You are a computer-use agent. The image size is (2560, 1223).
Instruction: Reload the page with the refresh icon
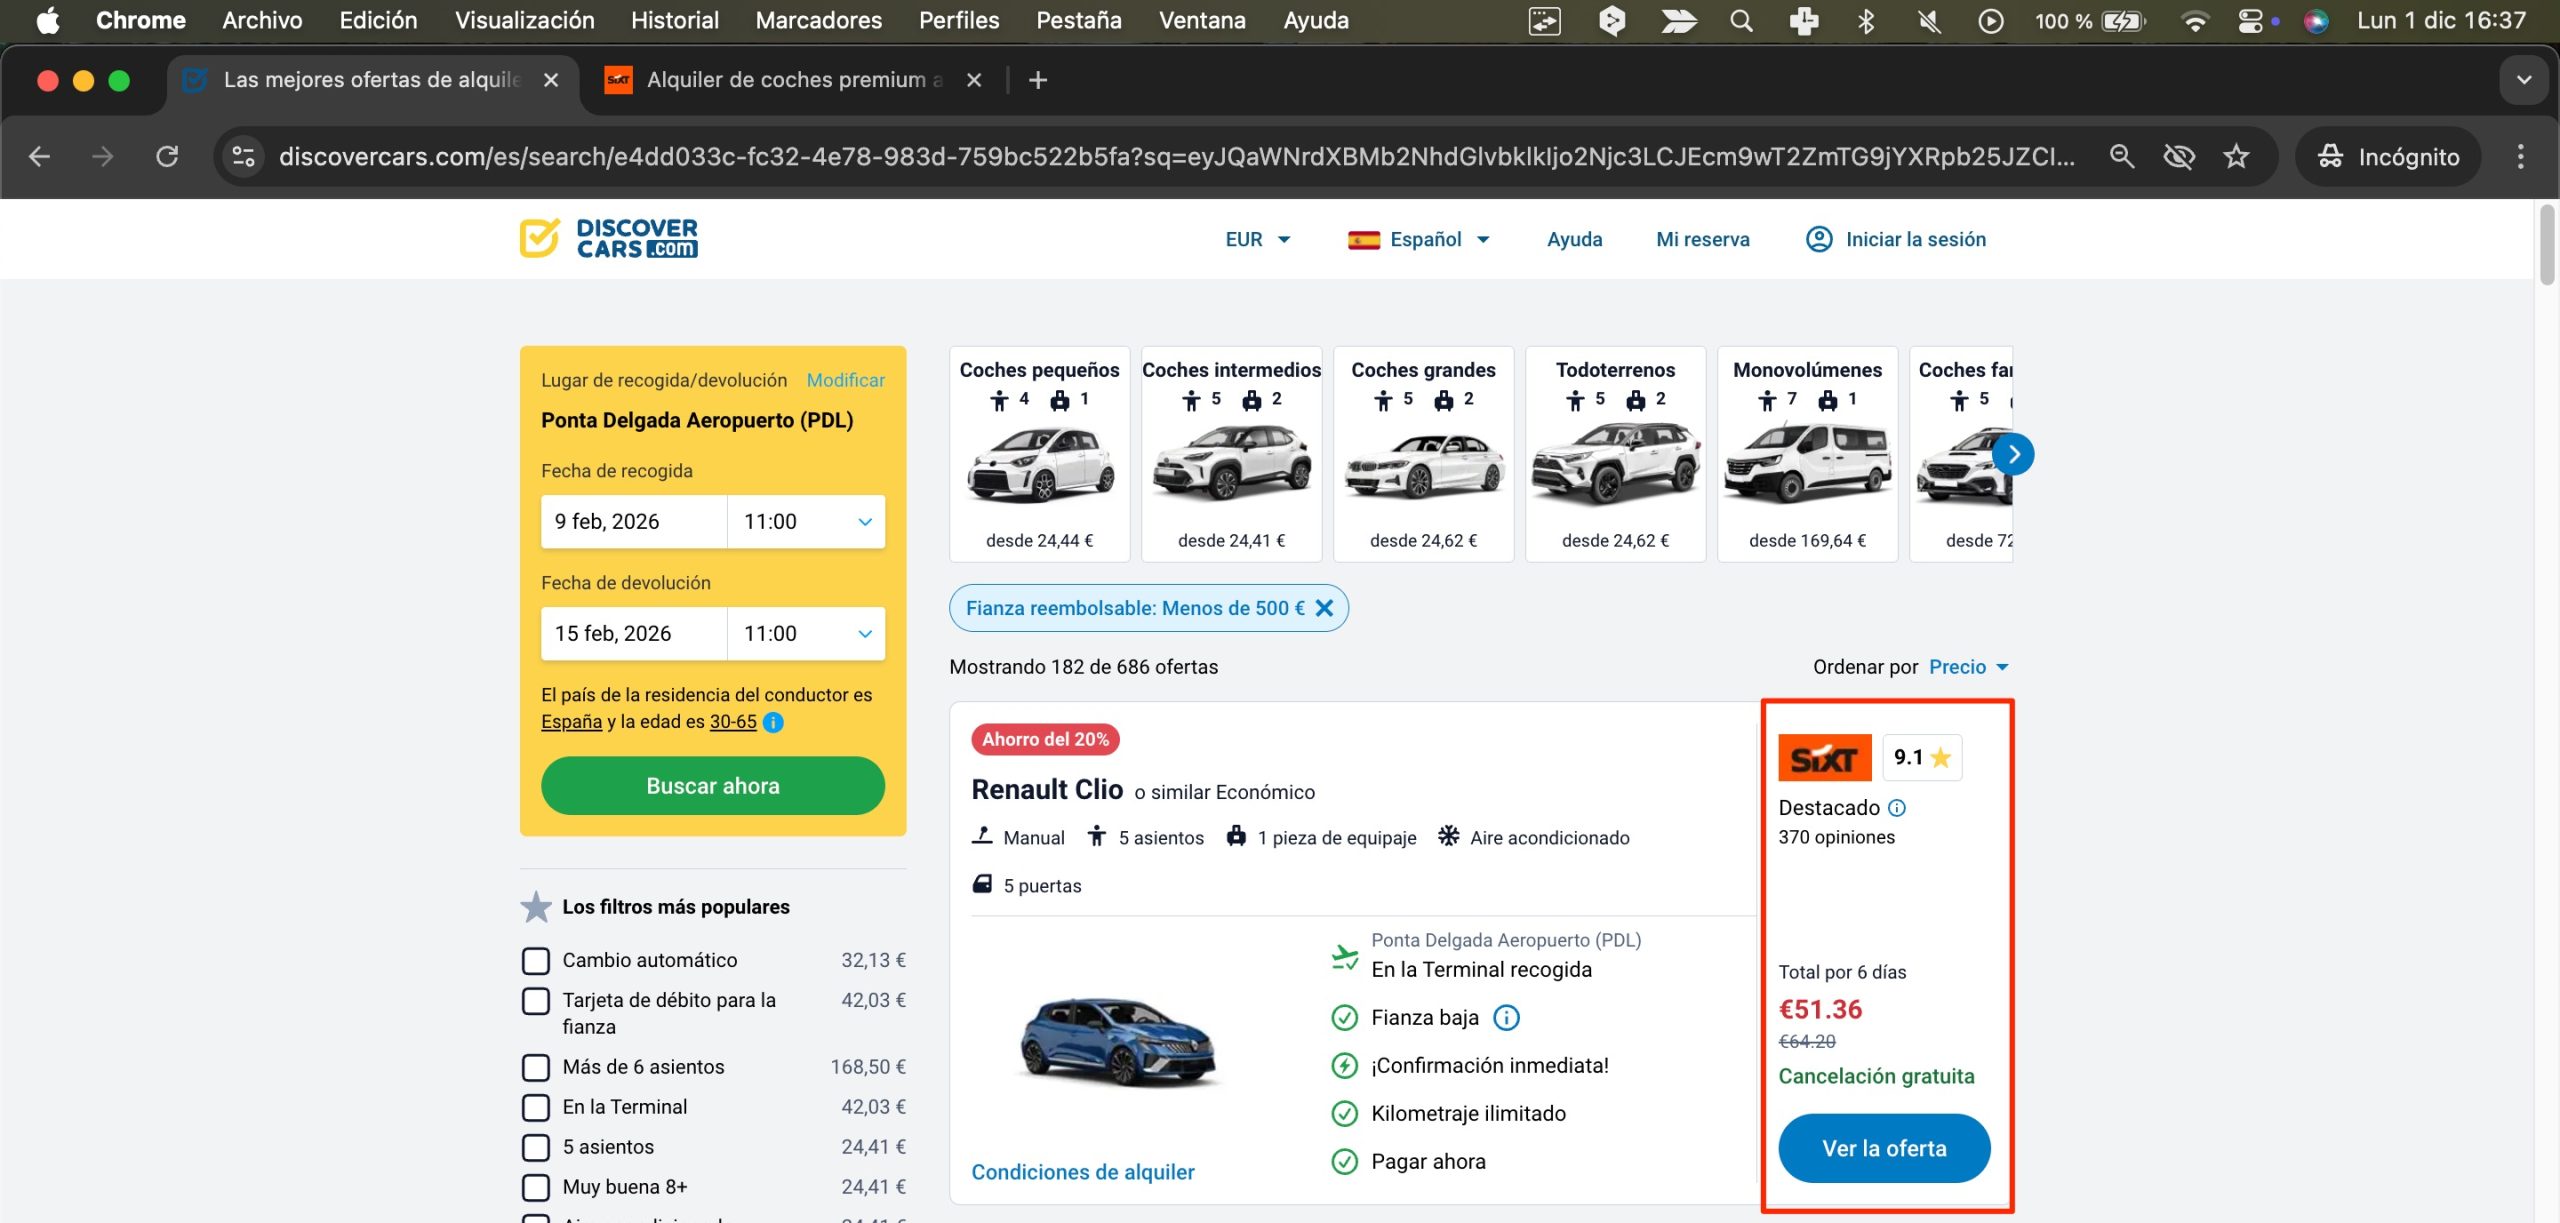[x=167, y=156]
